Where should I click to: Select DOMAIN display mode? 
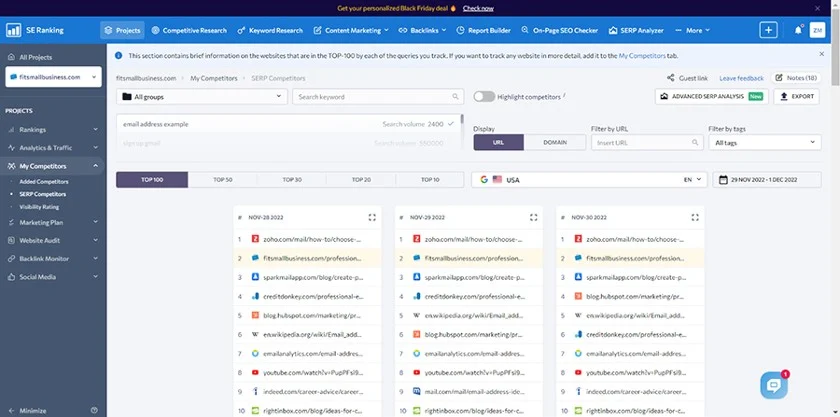pyautogui.click(x=555, y=143)
